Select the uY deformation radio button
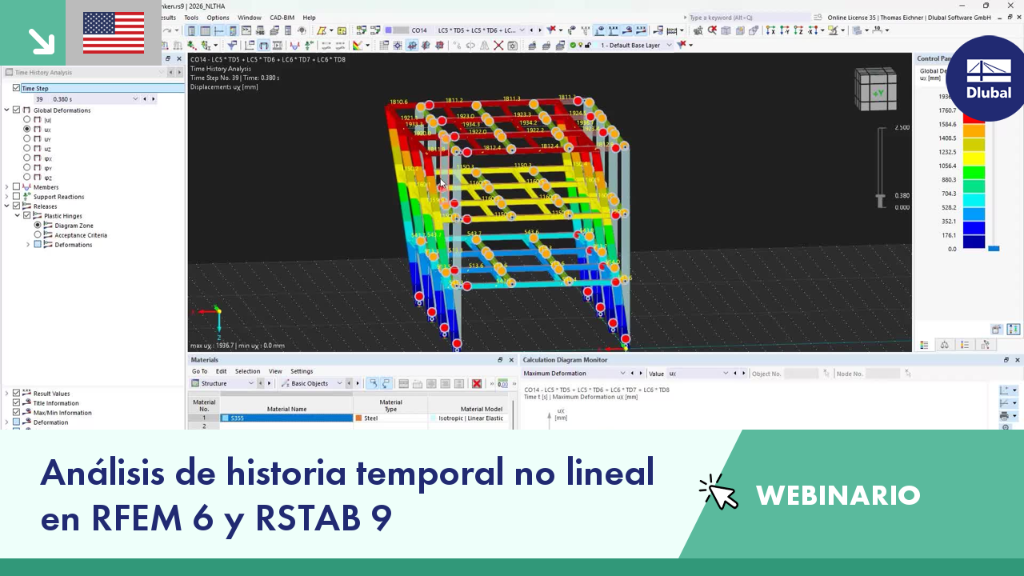 click(27, 139)
